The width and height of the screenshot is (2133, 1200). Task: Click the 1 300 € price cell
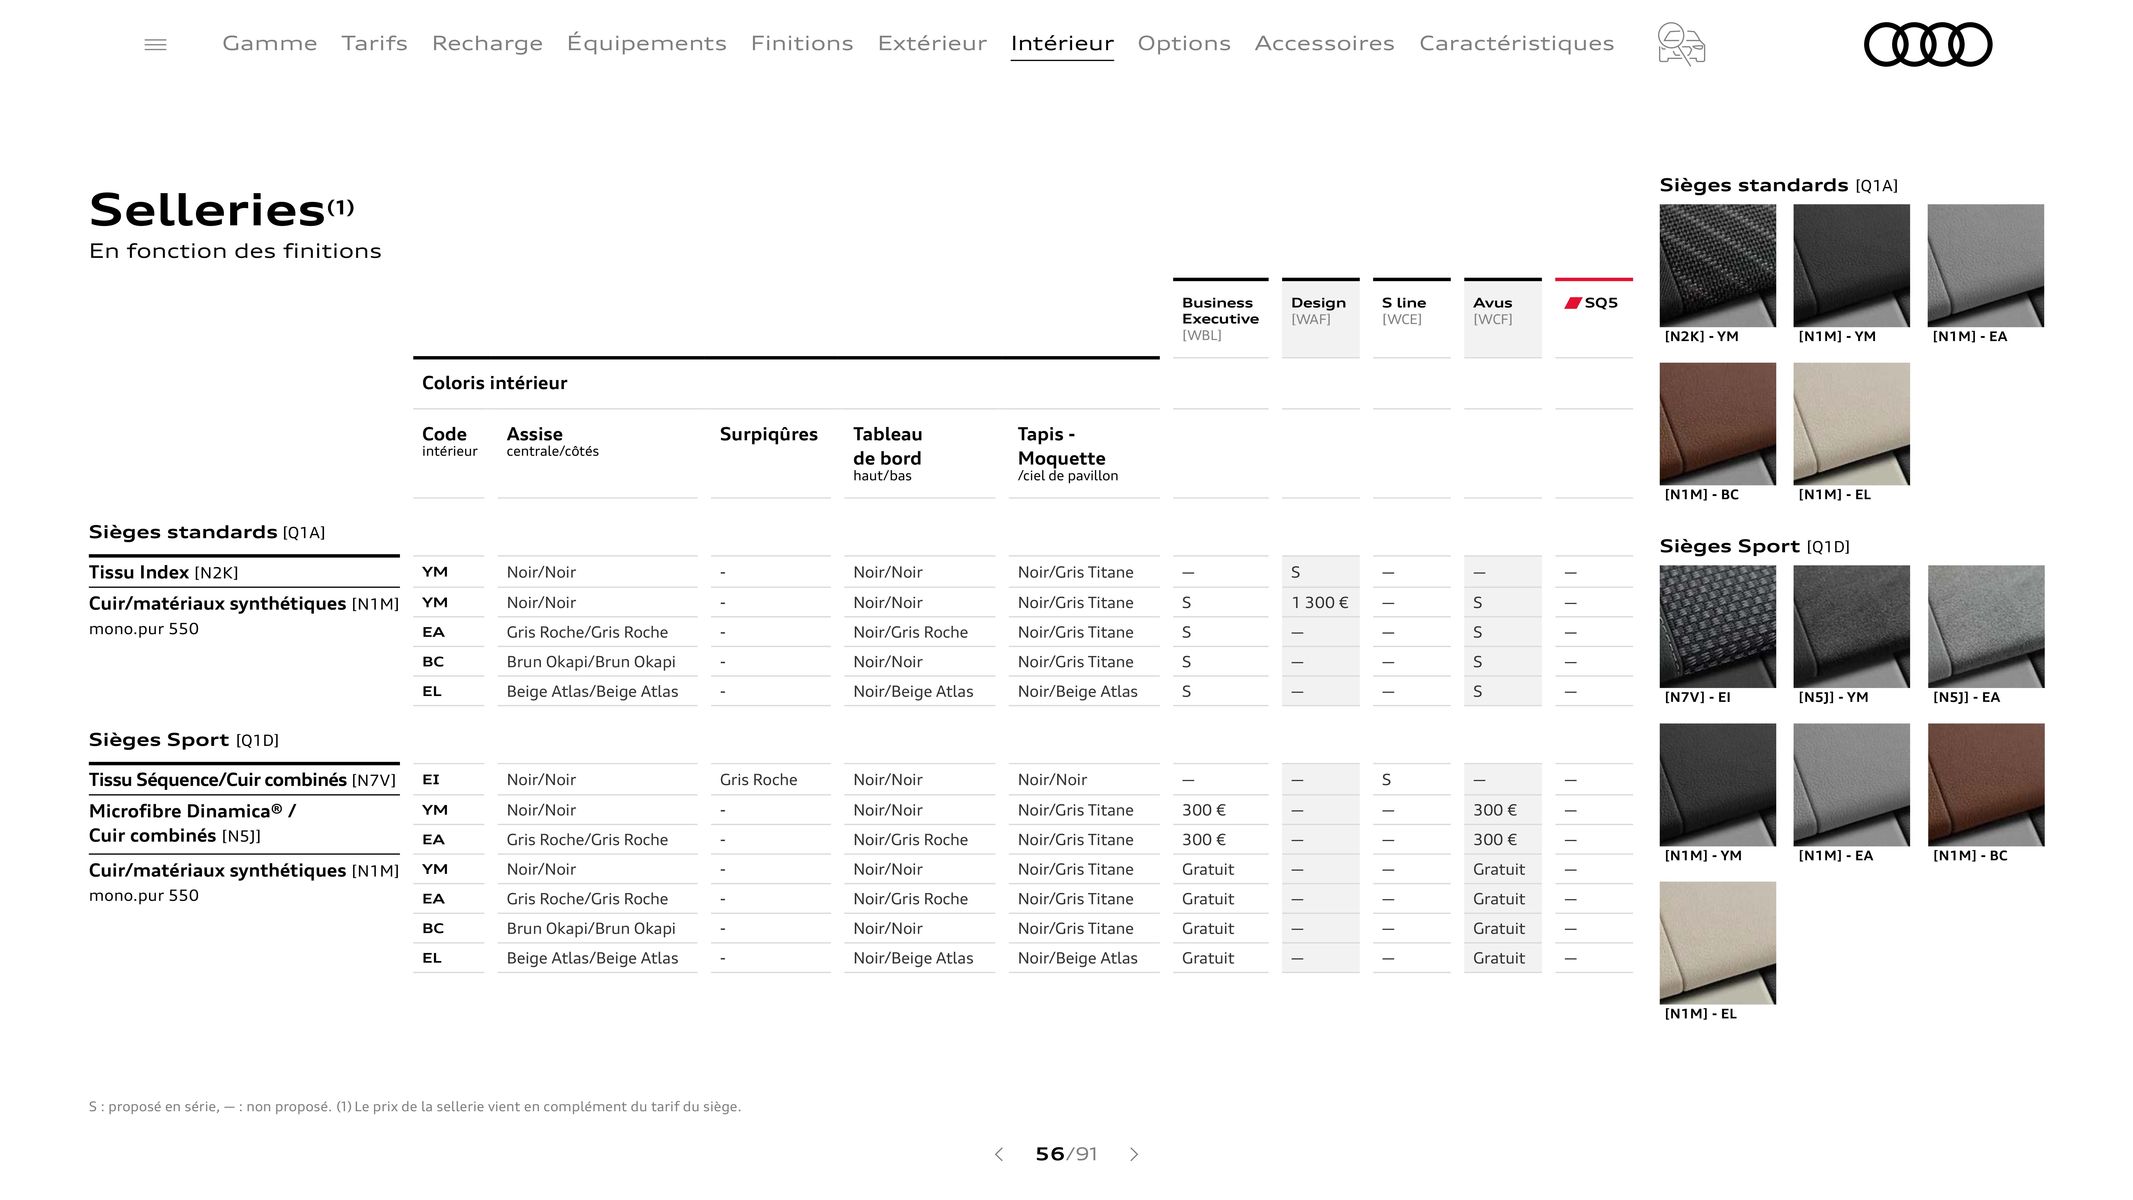pos(1320,602)
